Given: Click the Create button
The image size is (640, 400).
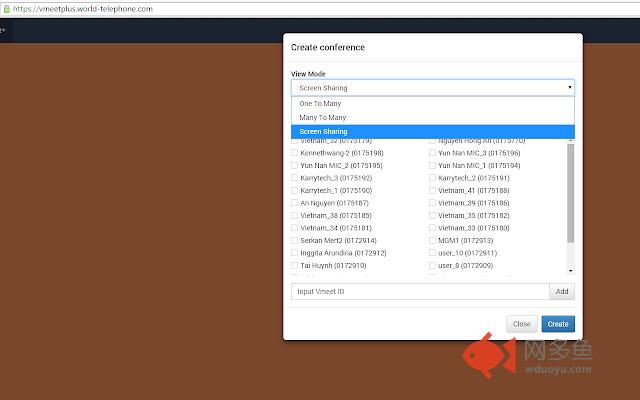Looking at the screenshot, I should (x=558, y=324).
